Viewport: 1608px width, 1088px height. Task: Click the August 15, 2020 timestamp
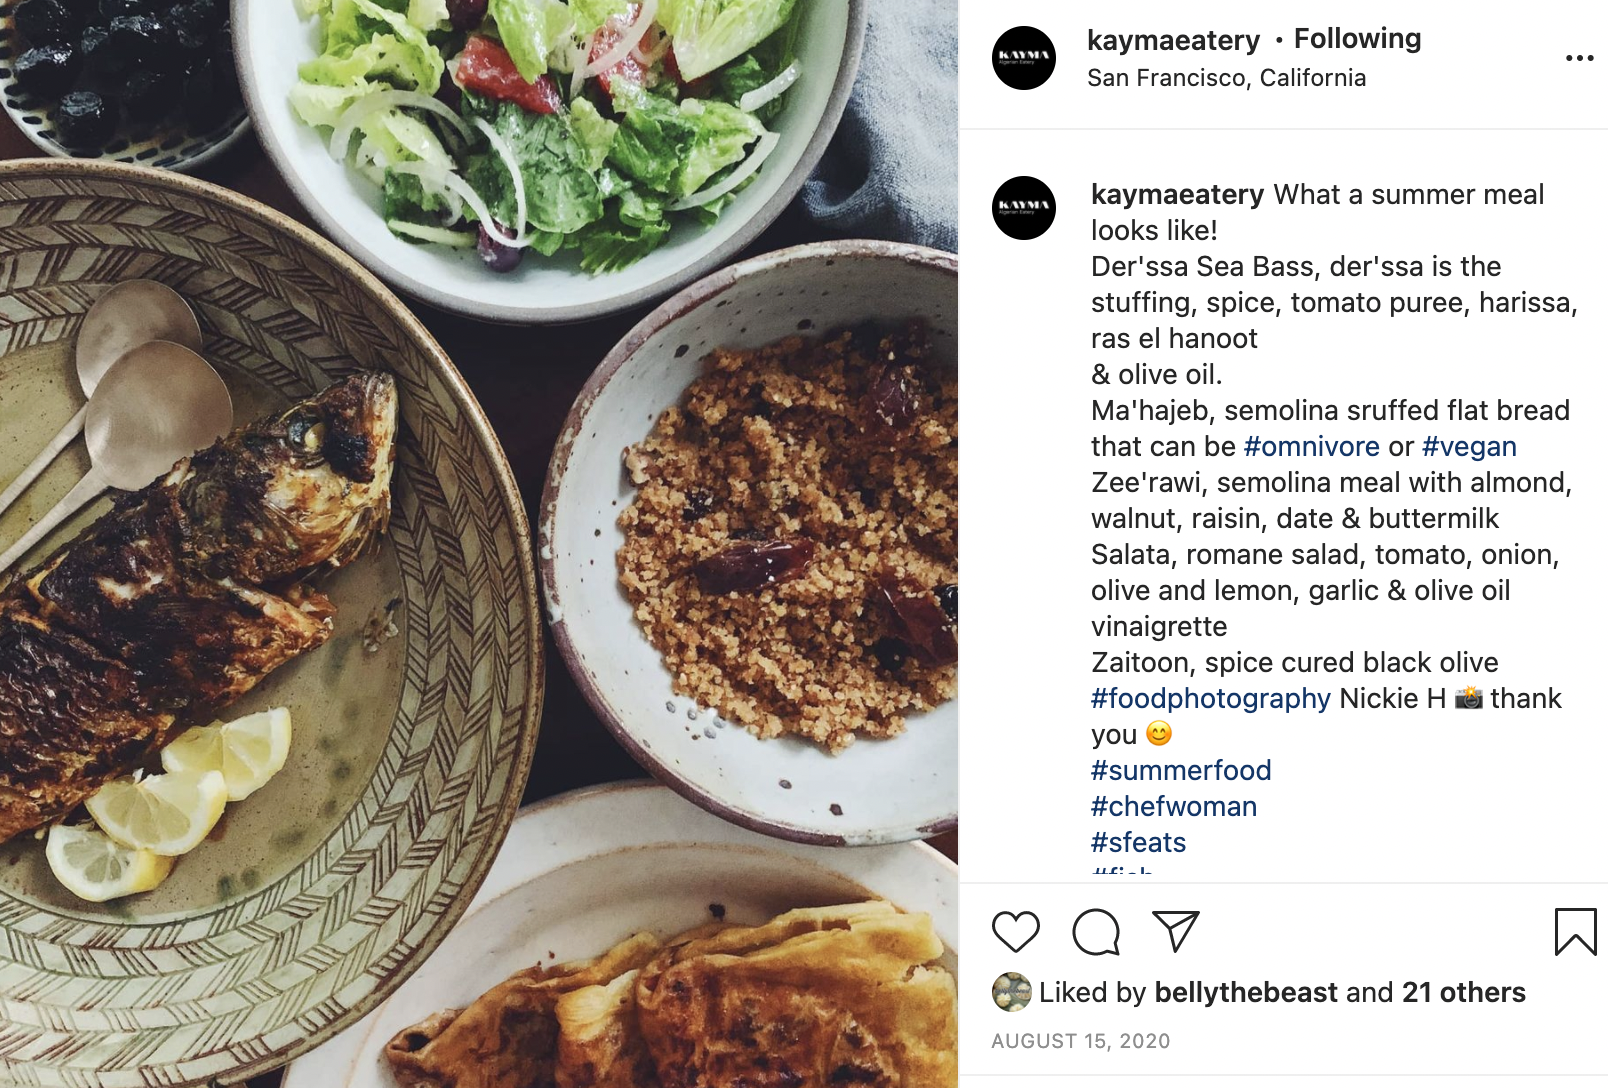coord(1080,1041)
